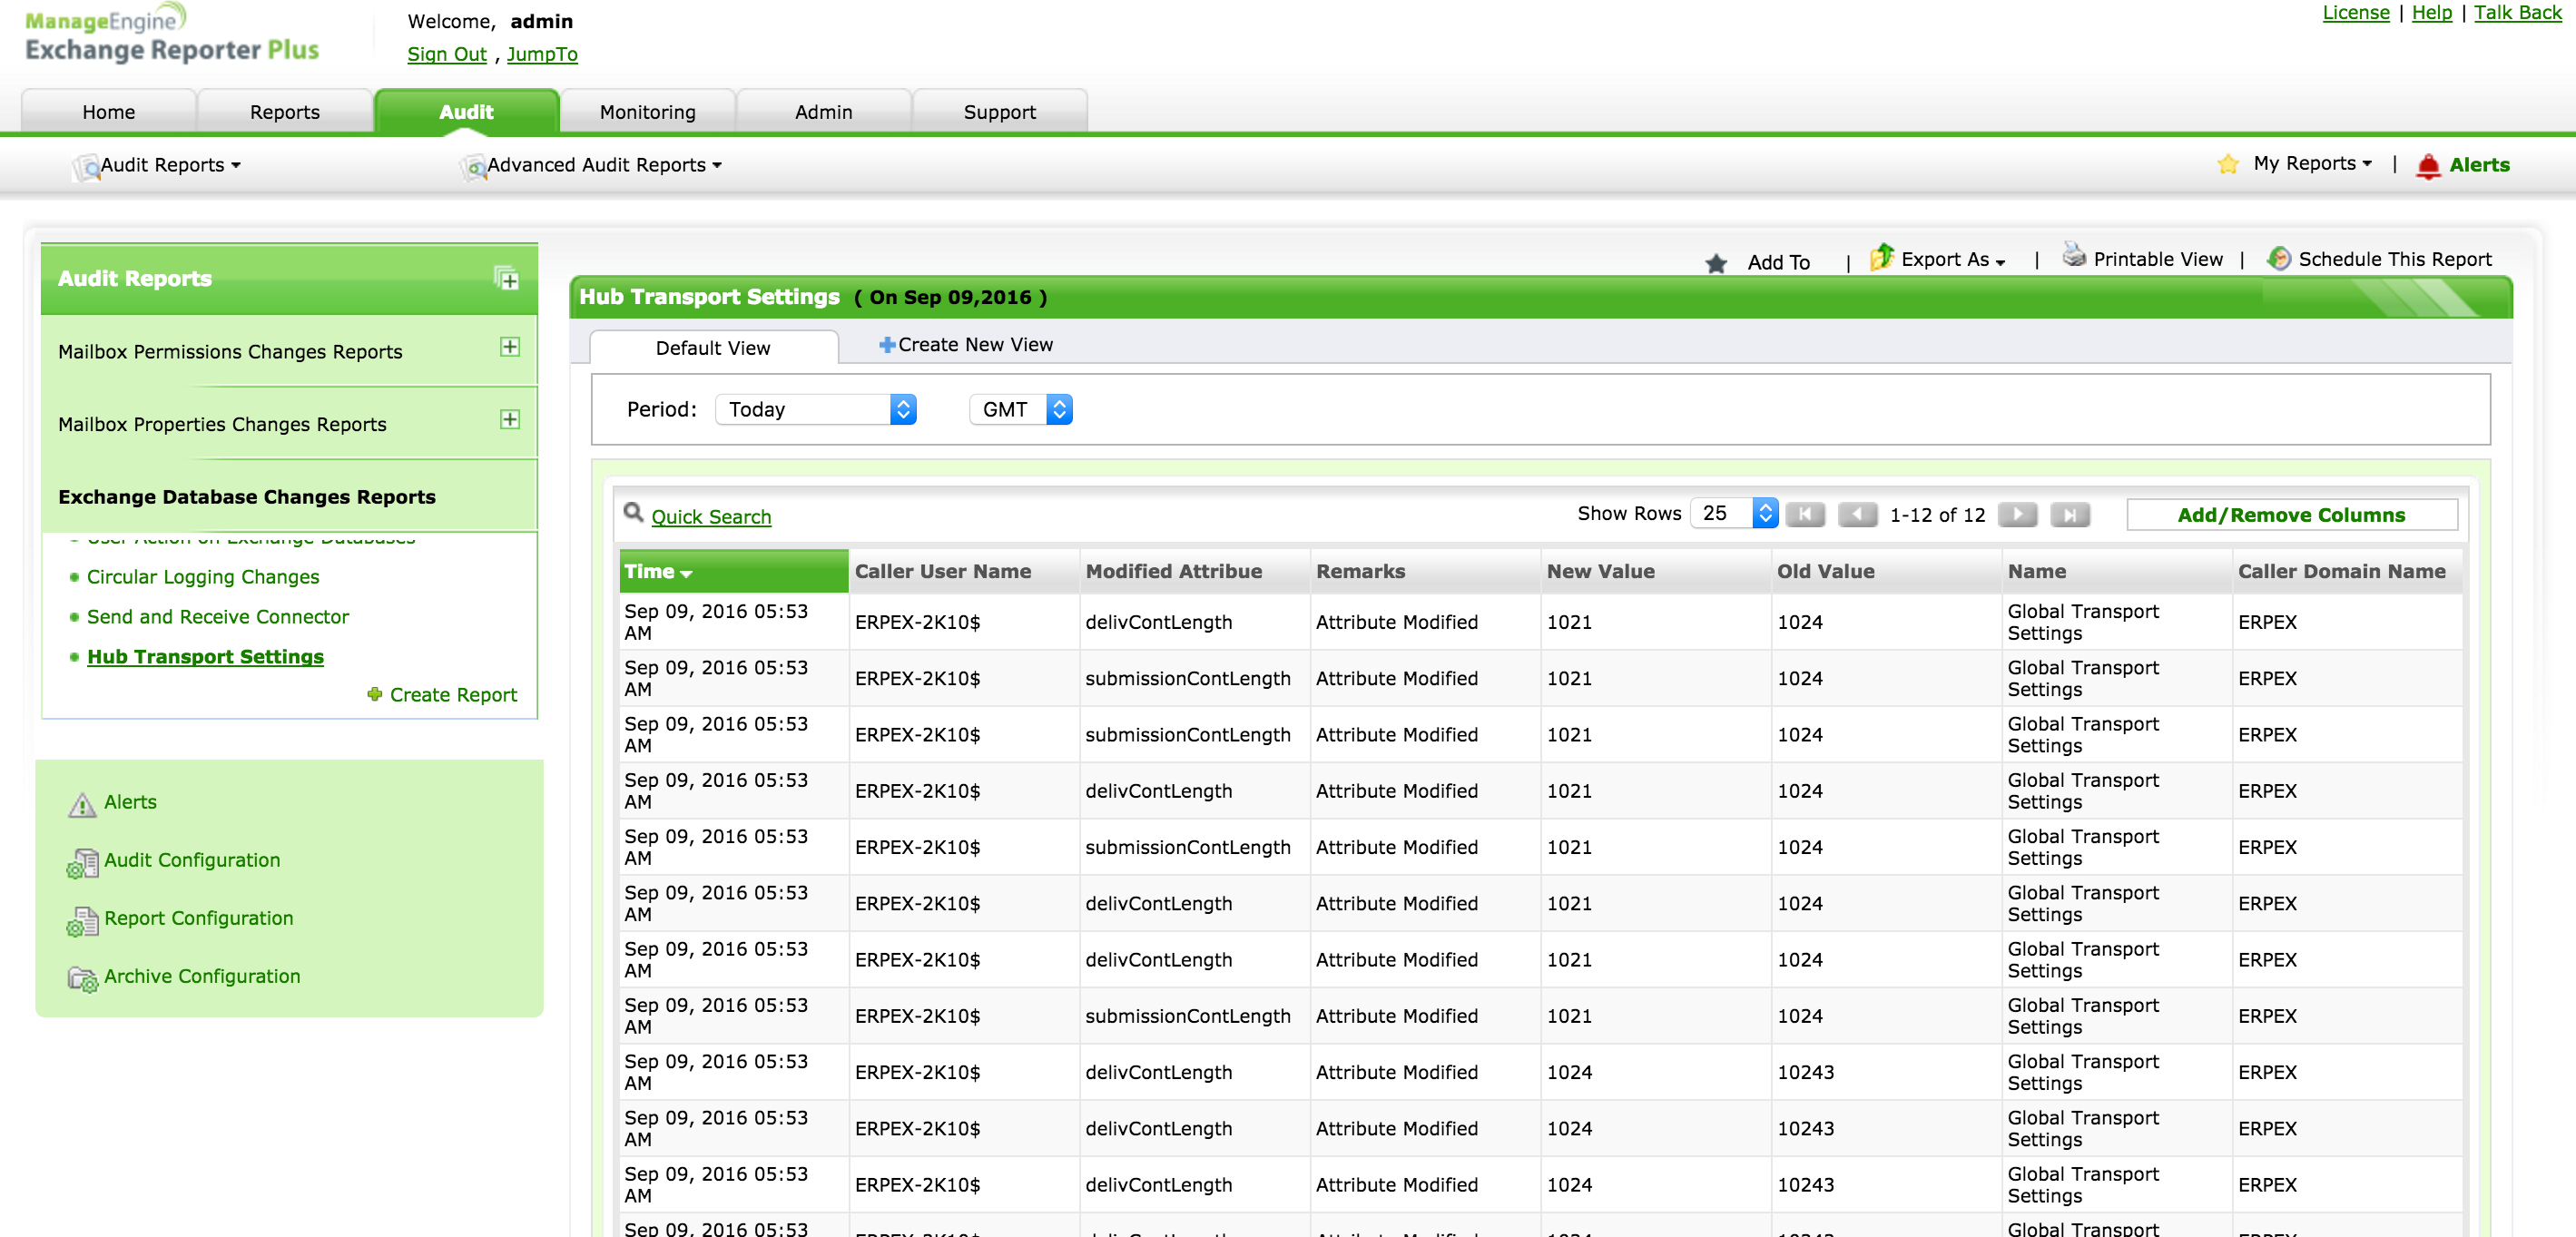This screenshot has width=2576, height=1237.
Task: Open the Advanced Audit Reports menu
Action: (596, 165)
